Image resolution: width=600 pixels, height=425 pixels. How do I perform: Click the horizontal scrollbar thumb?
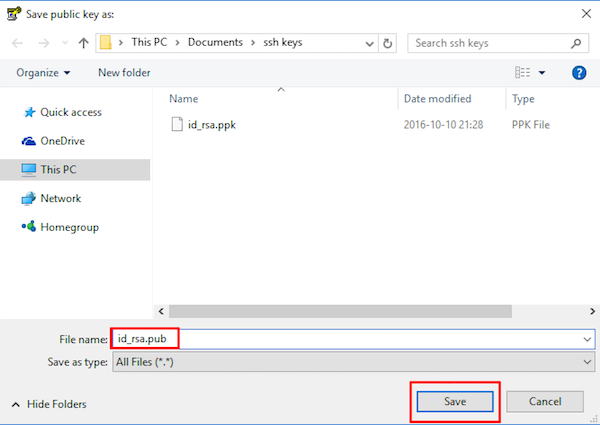pyautogui.click(x=340, y=311)
